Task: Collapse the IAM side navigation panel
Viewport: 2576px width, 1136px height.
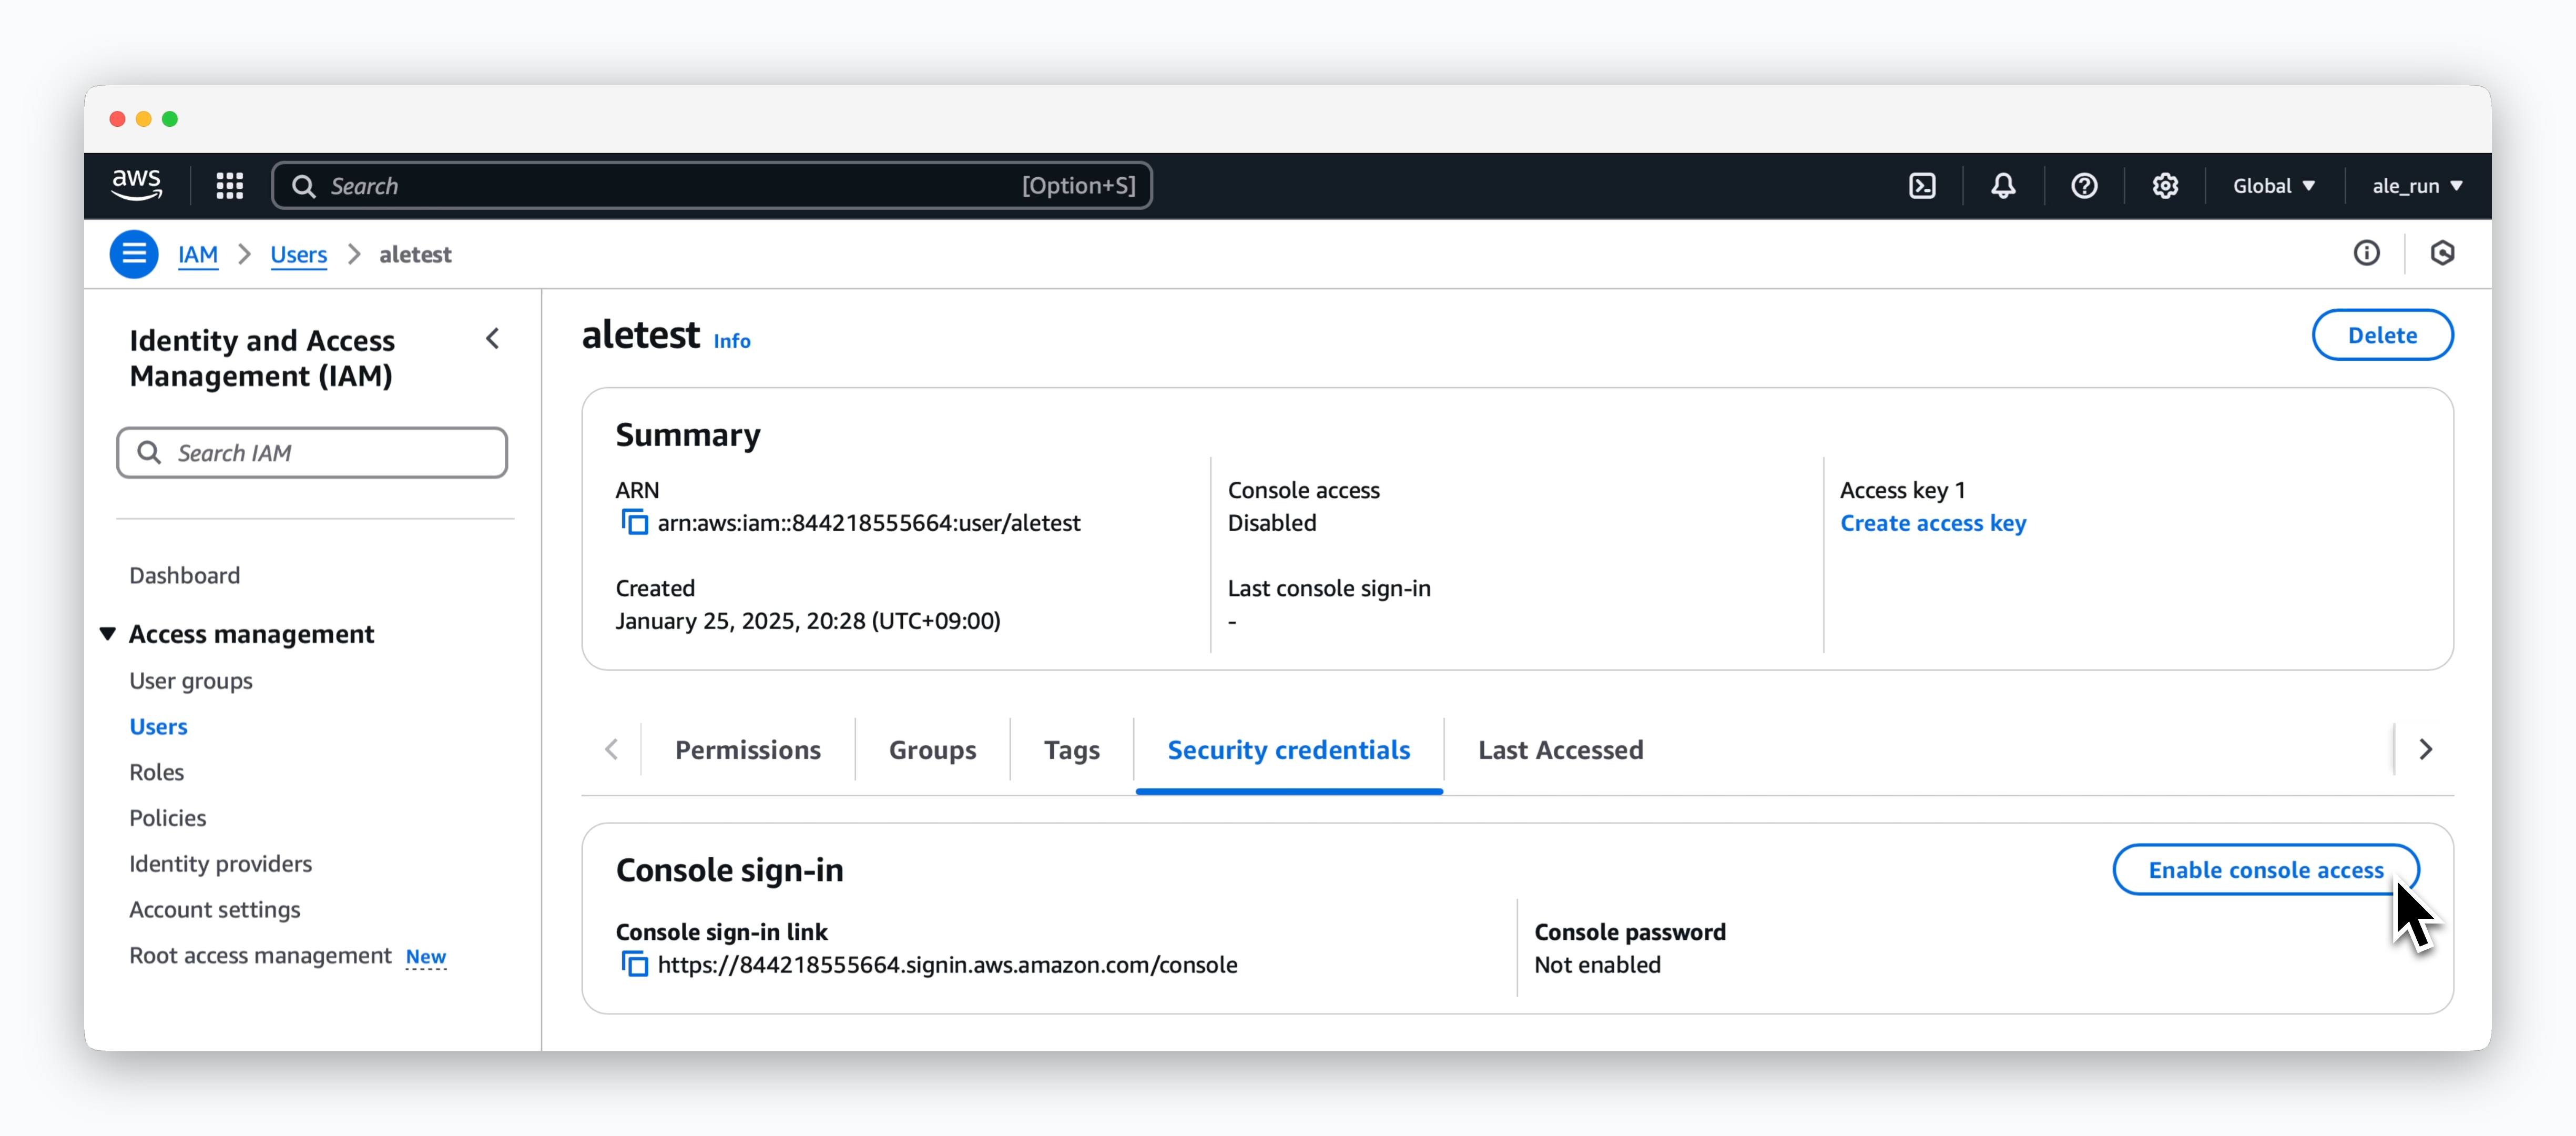Action: pyautogui.click(x=492, y=339)
